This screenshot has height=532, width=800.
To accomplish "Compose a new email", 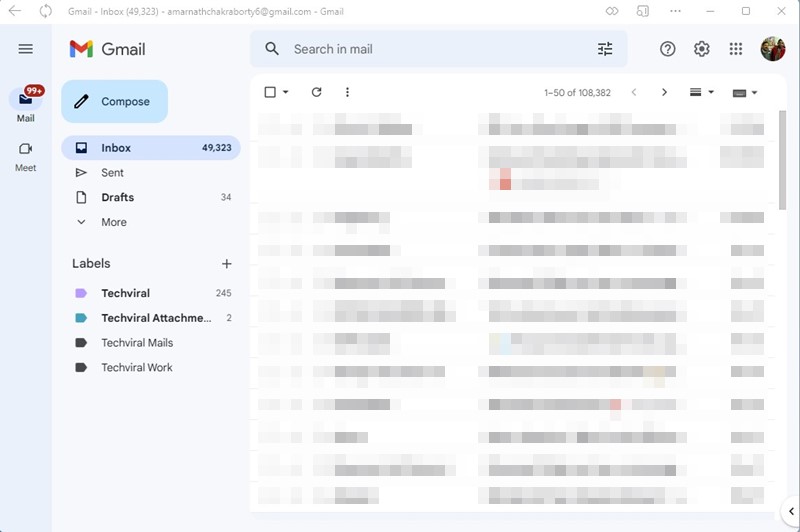I will (114, 102).
